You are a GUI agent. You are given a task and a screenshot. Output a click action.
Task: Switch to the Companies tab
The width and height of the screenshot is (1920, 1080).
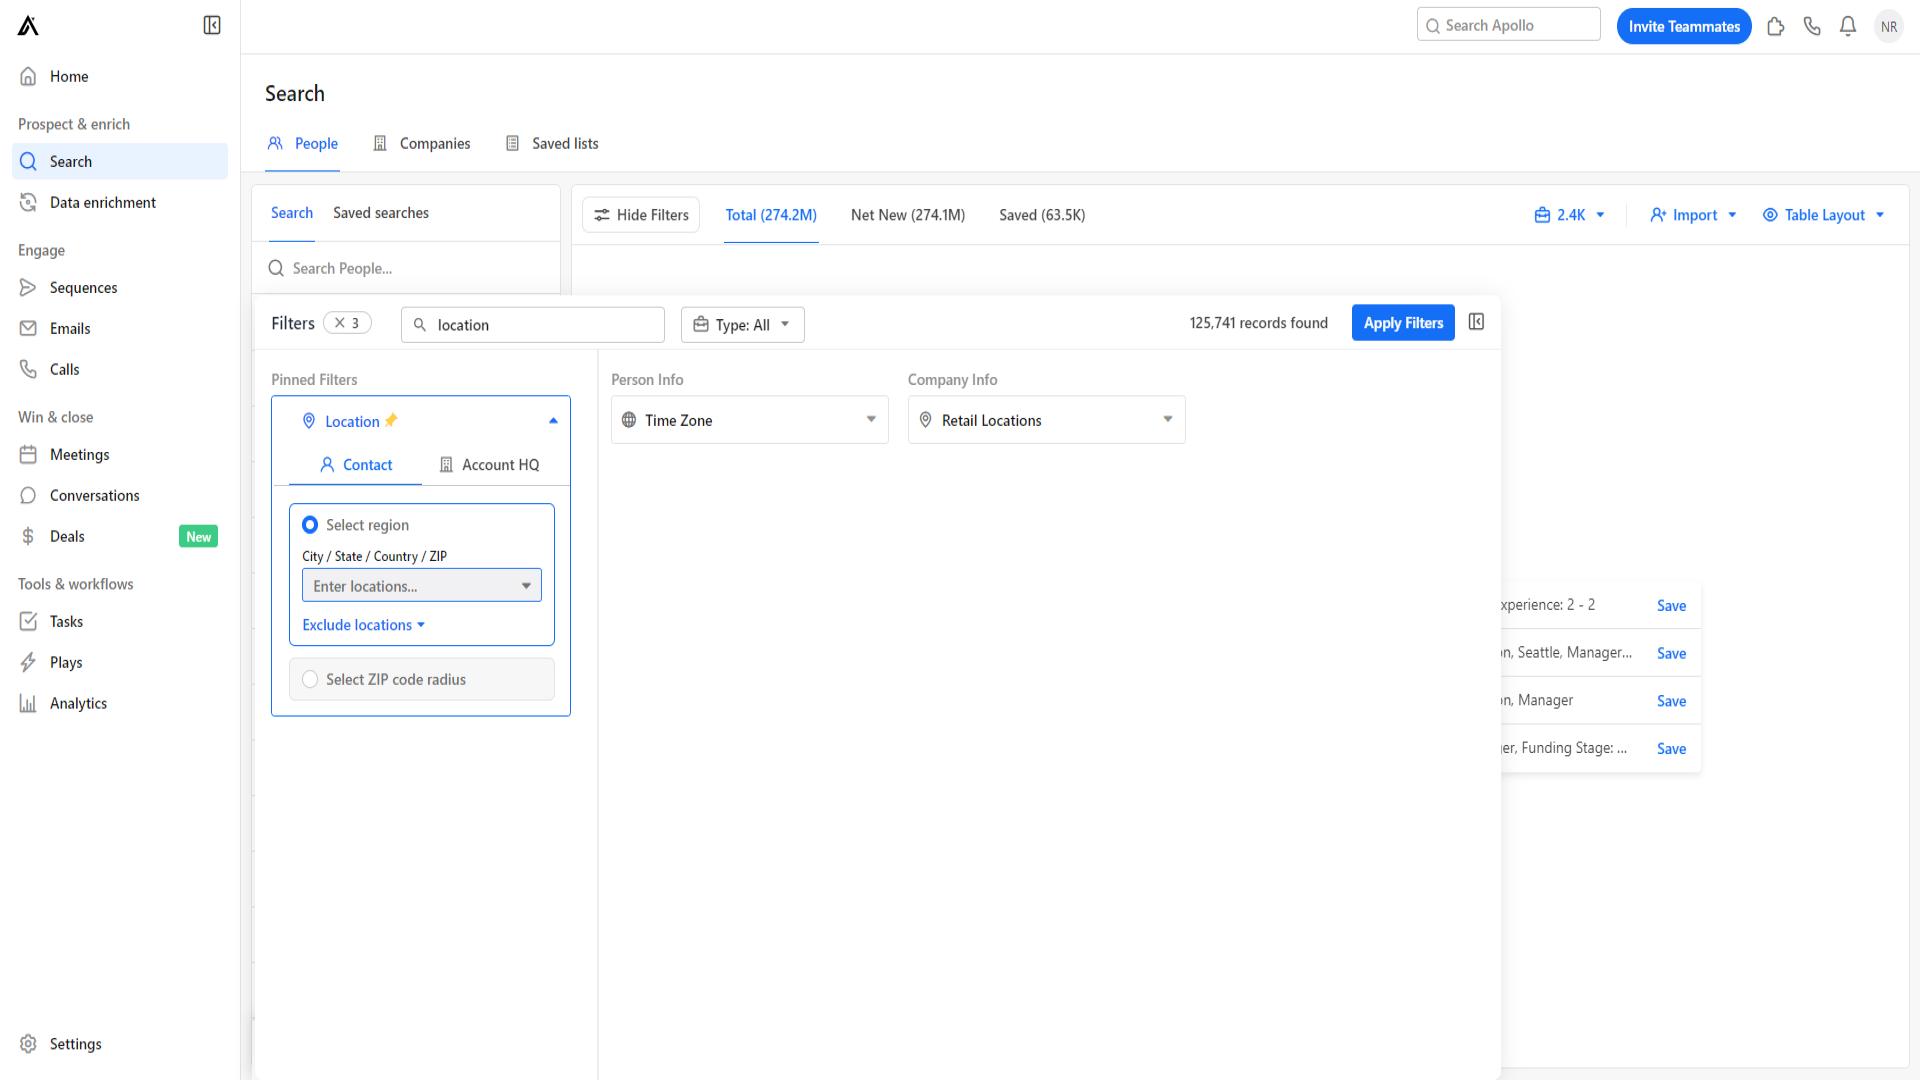(434, 142)
